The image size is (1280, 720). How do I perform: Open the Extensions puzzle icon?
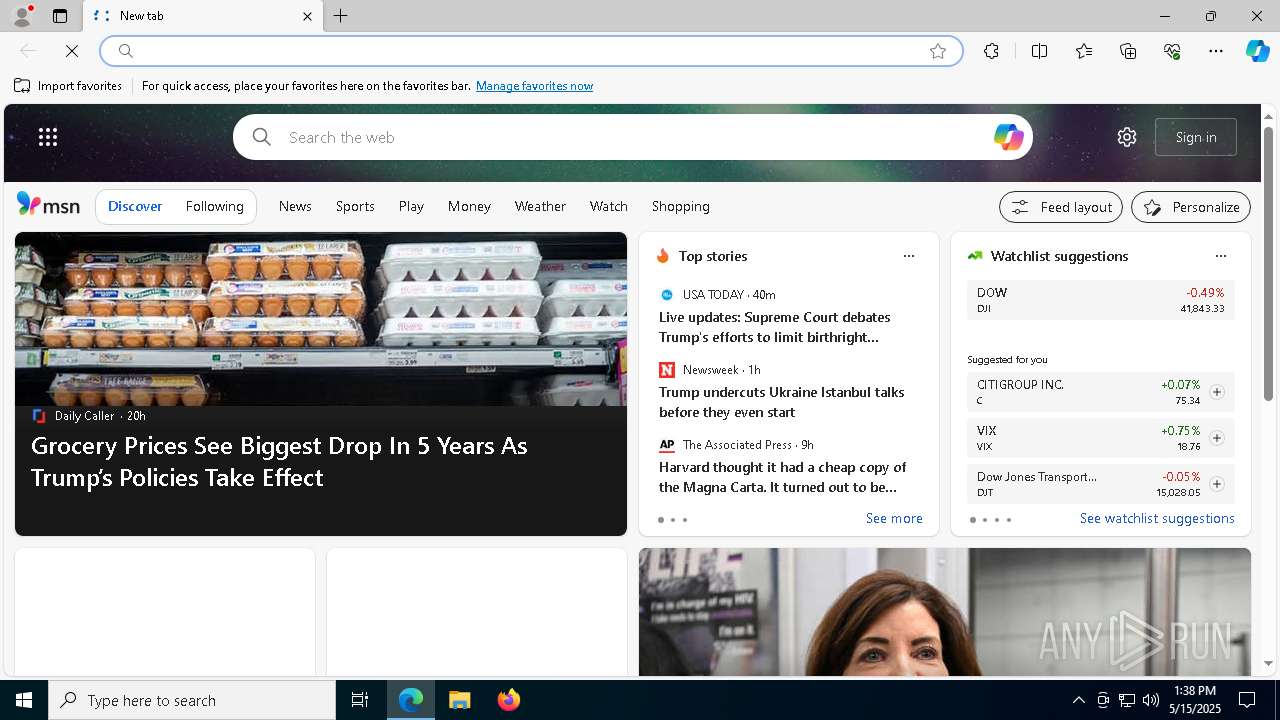tap(991, 51)
